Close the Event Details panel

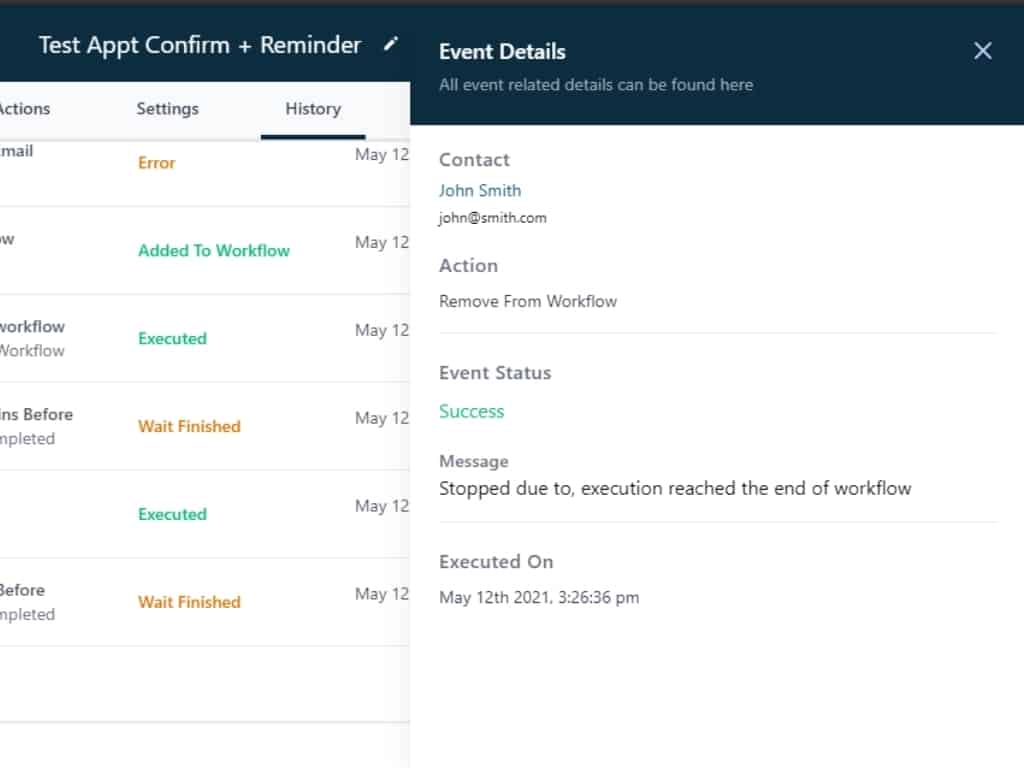coord(983,51)
